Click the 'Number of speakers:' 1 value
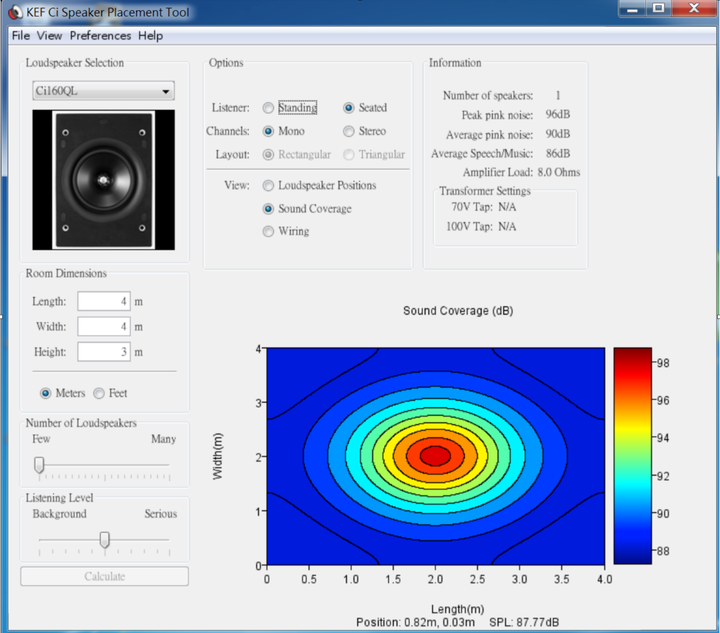Viewport: 720px width, 633px height. [558, 96]
